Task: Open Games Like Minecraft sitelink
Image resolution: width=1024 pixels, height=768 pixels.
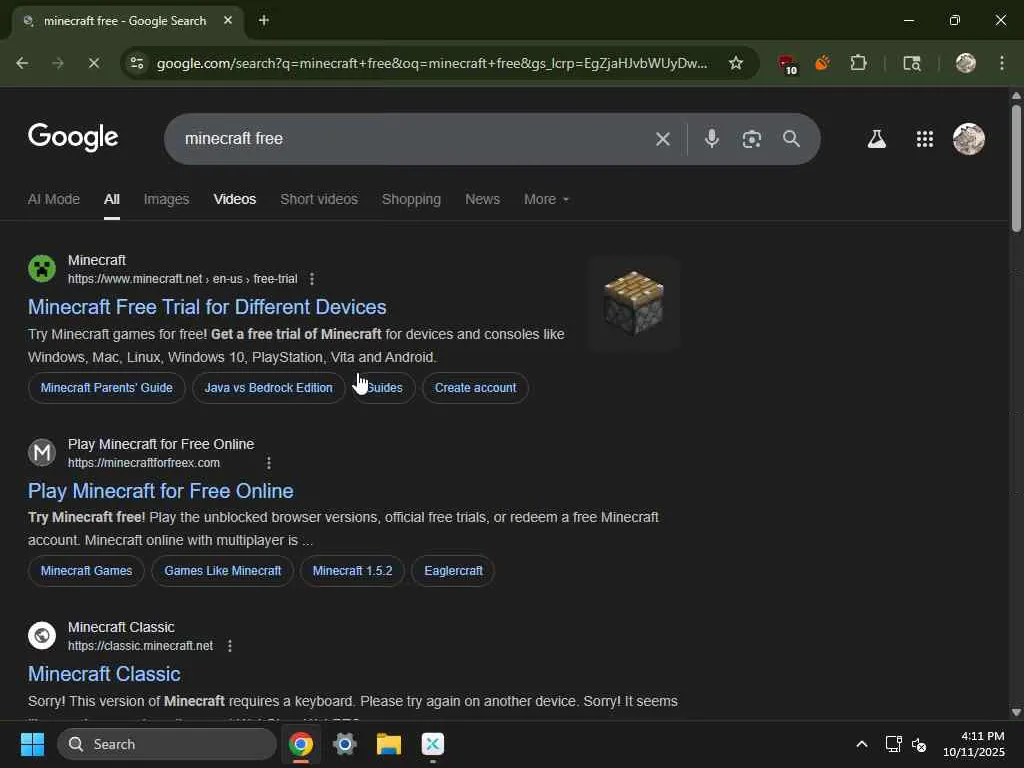Action: 223,571
